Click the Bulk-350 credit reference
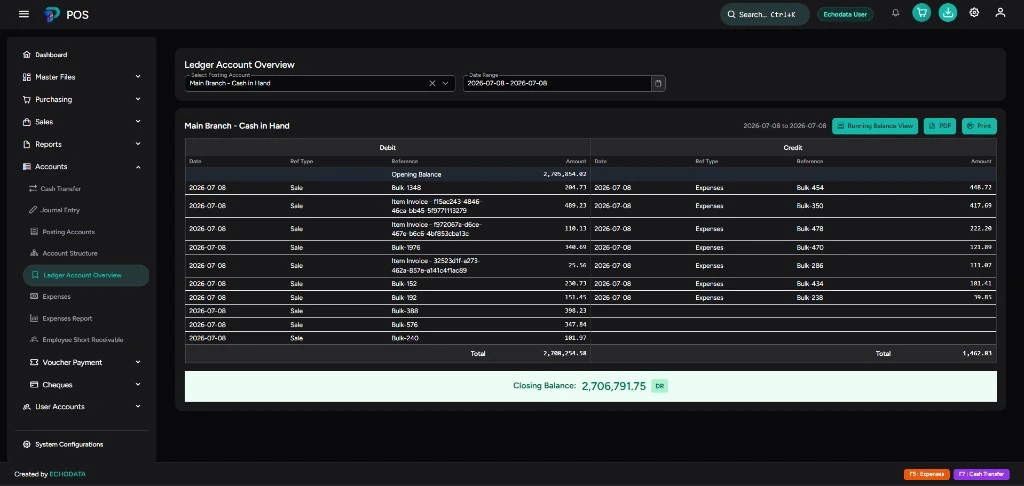This screenshot has width=1024, height=486. point(810,206)
